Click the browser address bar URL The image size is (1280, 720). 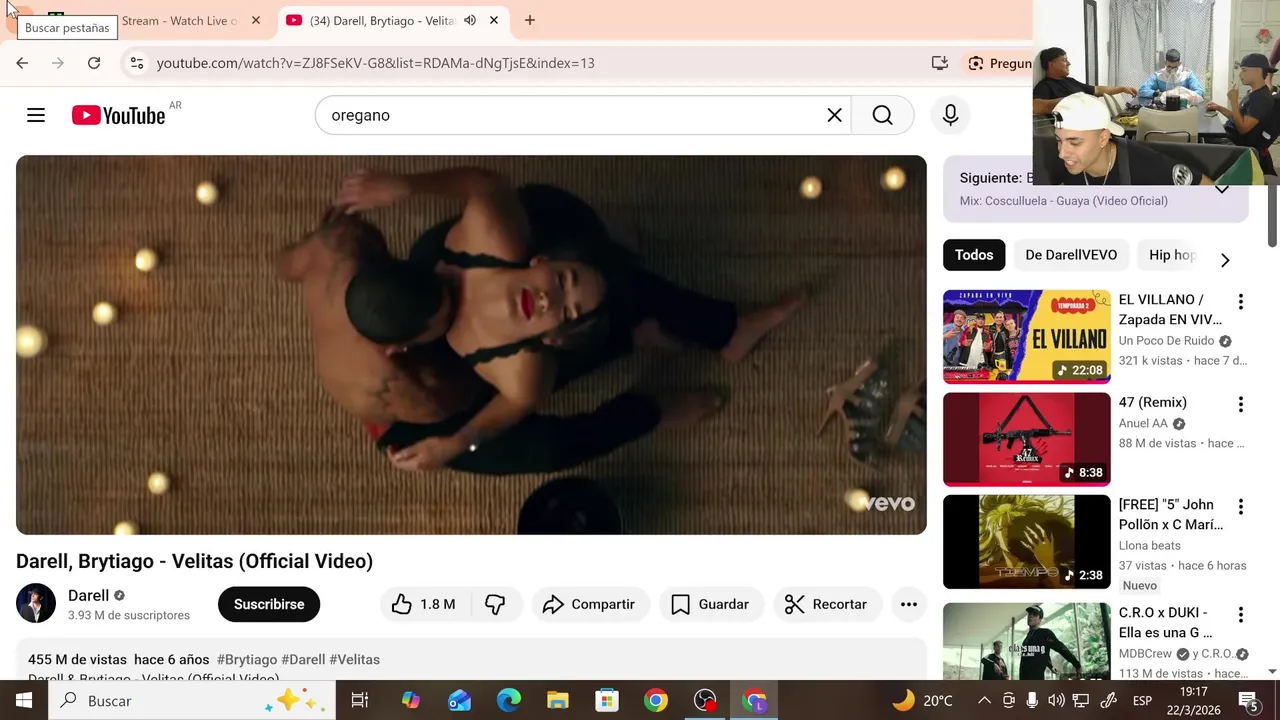click(x=376, y=63)
